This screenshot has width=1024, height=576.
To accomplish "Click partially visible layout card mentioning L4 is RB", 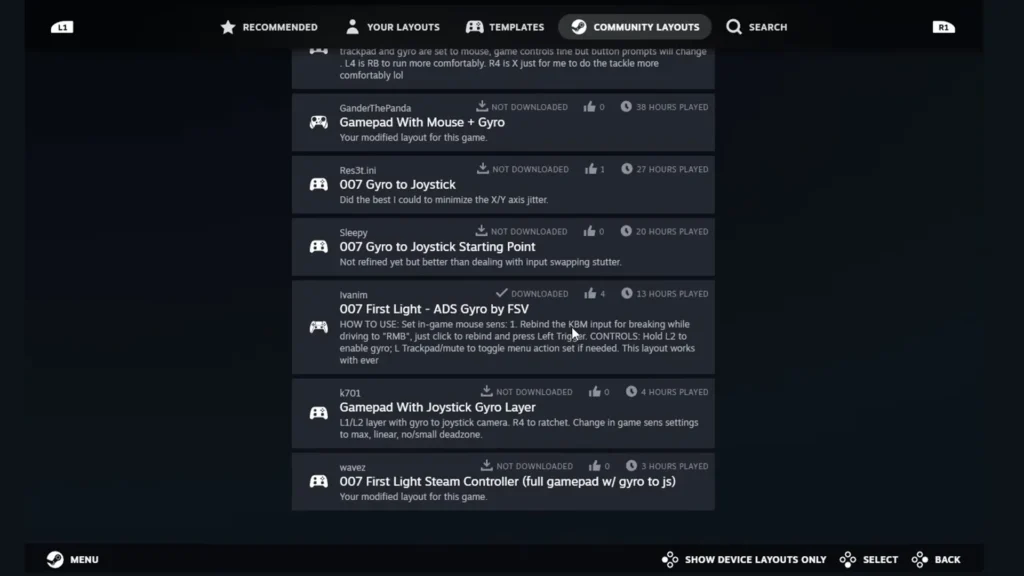I will click(503, 67).
